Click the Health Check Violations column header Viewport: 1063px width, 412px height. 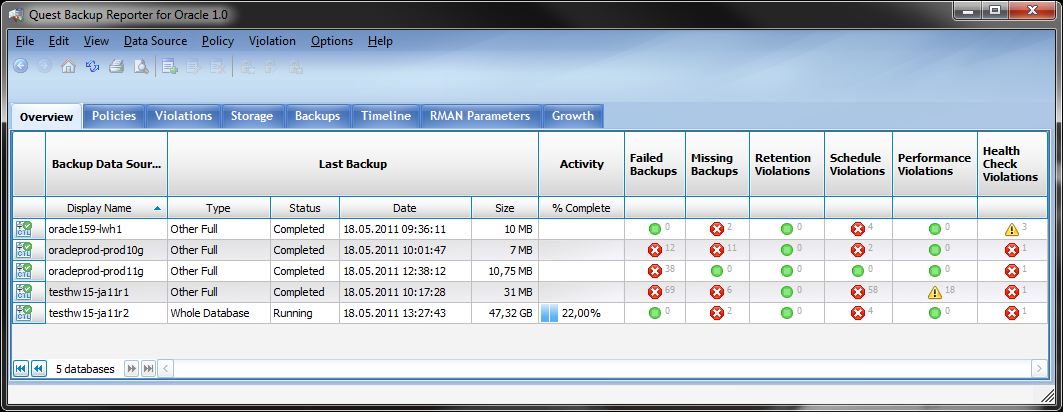(1011, 164)
